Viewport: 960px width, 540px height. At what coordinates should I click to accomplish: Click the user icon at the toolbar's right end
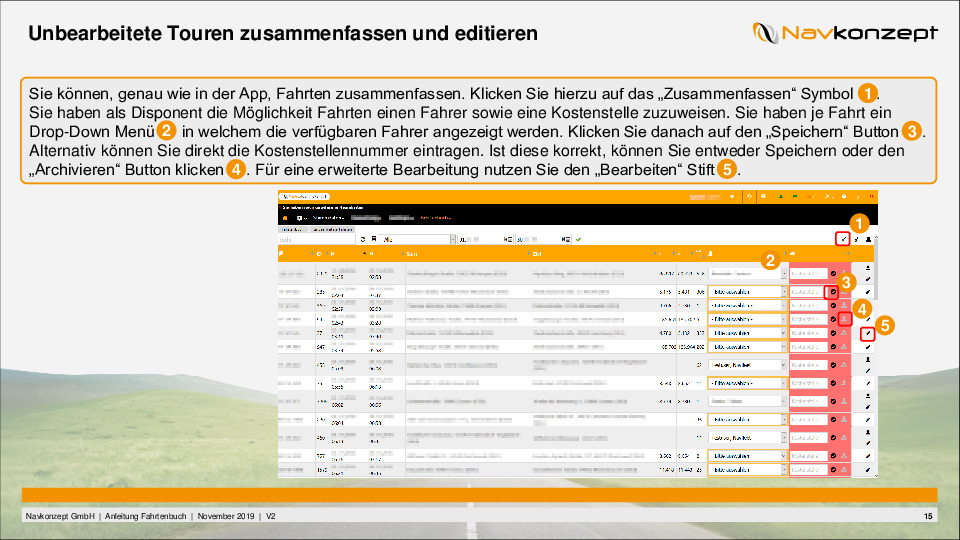pos(868,239)
